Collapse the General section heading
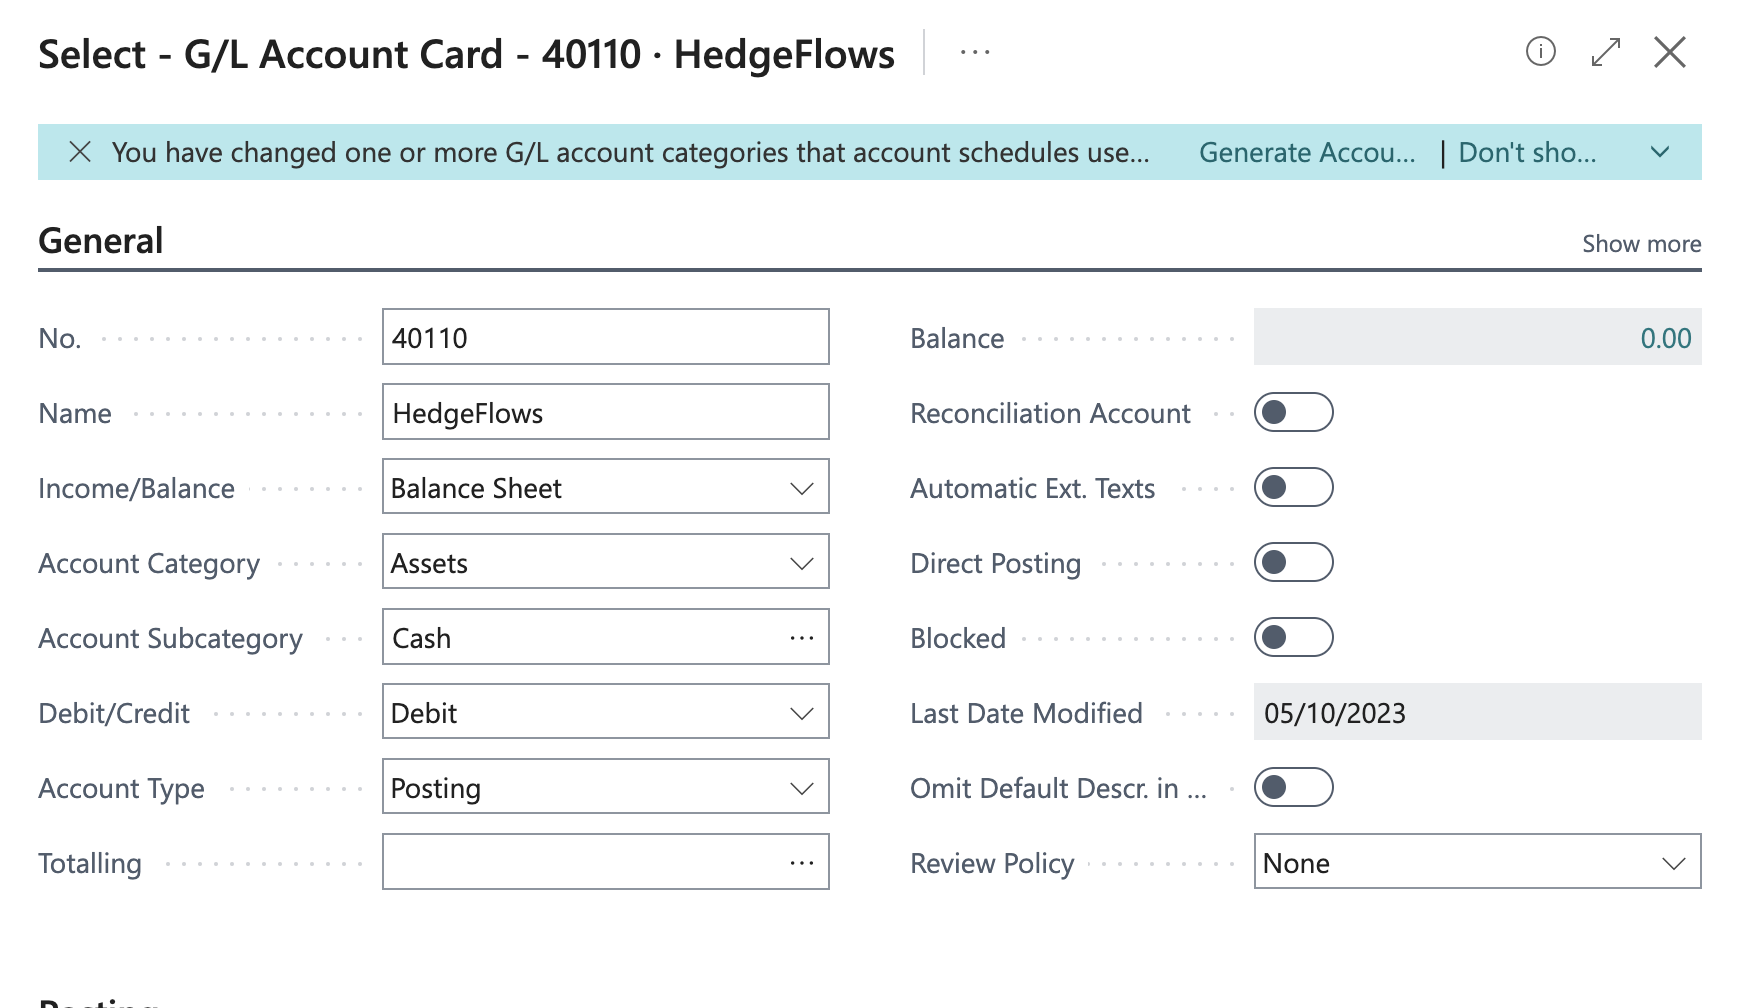 click(101, 241)
